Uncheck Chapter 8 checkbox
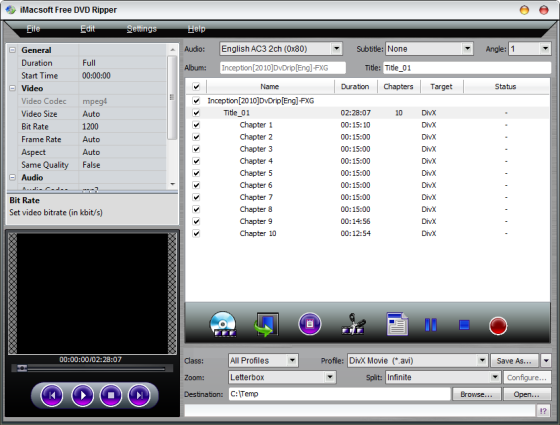The height and width of the screenshot is (425, 560). click(196, 209)
